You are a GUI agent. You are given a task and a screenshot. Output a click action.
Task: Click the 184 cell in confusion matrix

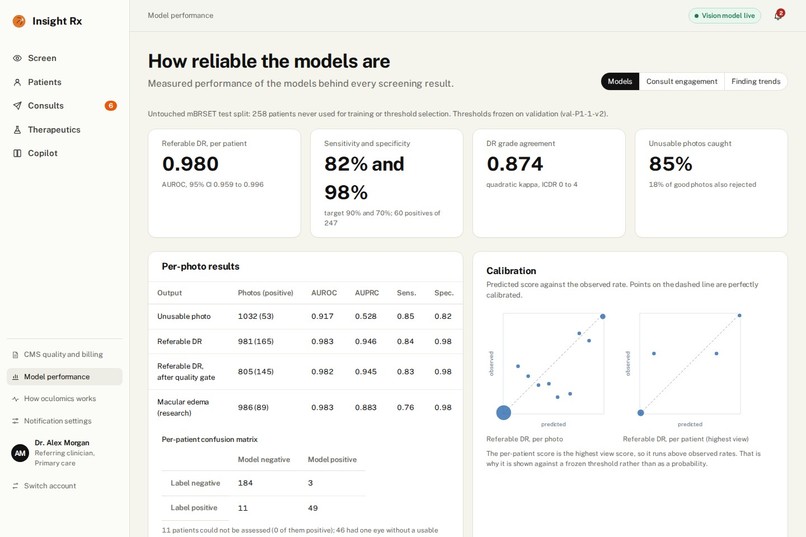point(245,483)
